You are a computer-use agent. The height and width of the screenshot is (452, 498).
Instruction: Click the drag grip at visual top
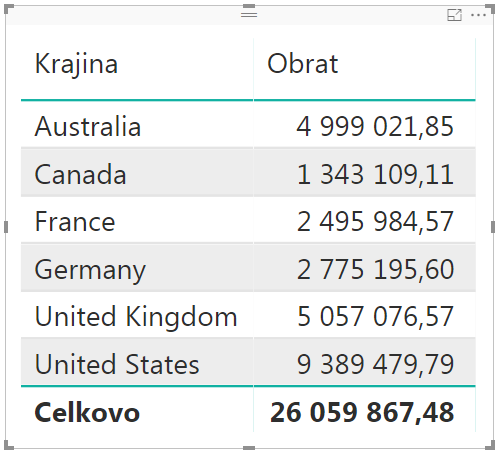point(249,15)
